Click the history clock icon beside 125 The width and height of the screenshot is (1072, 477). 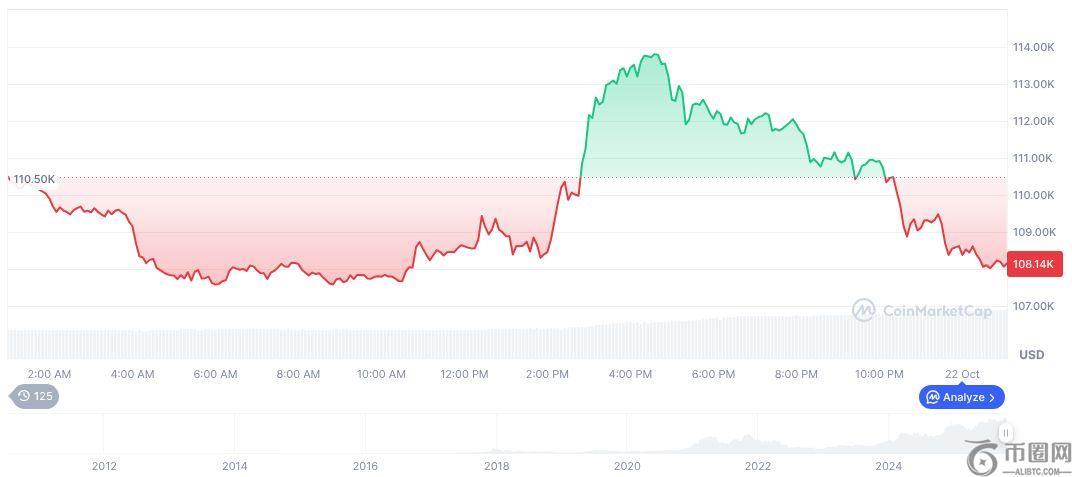pos(24,396)
